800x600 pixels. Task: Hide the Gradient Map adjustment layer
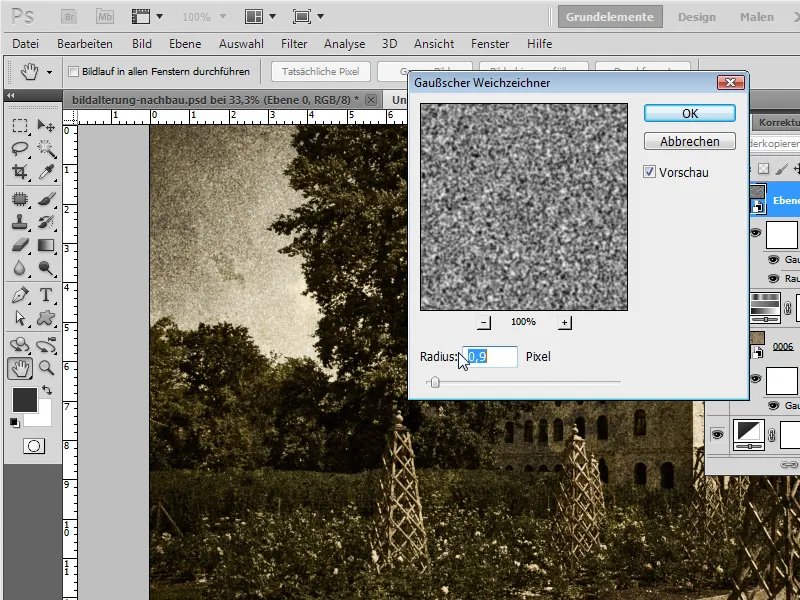[x=717, y=435]
